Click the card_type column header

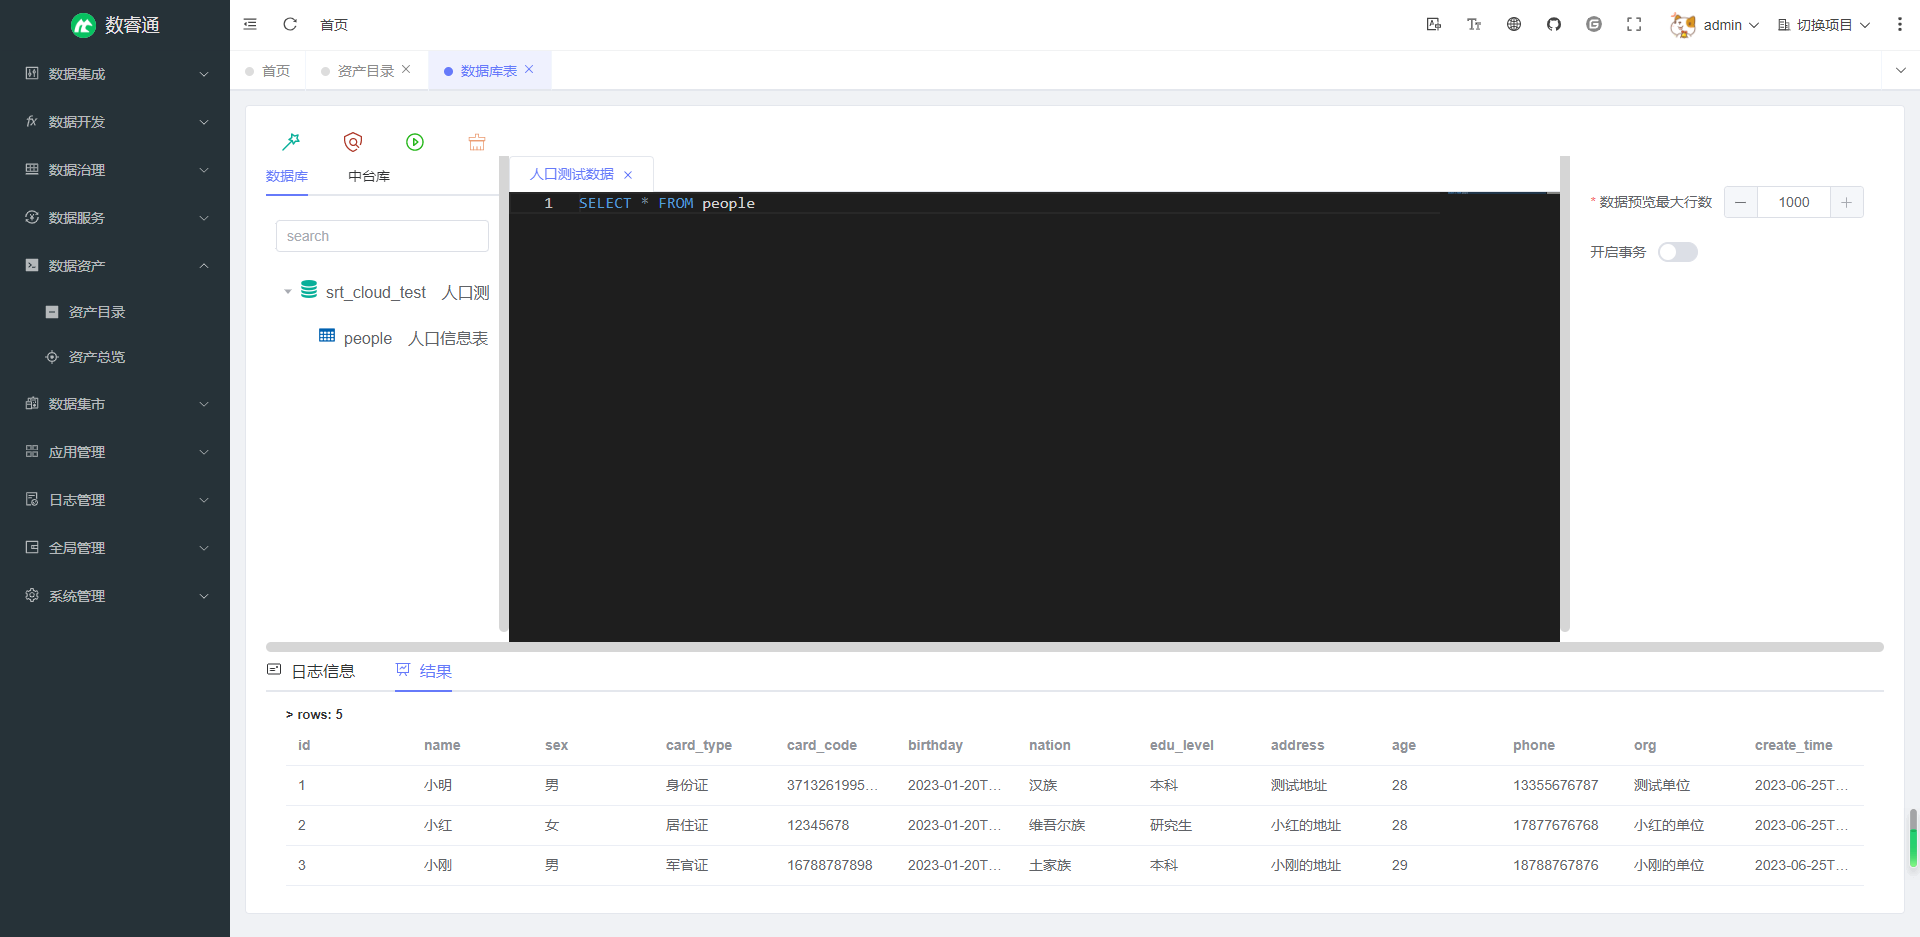699,745
